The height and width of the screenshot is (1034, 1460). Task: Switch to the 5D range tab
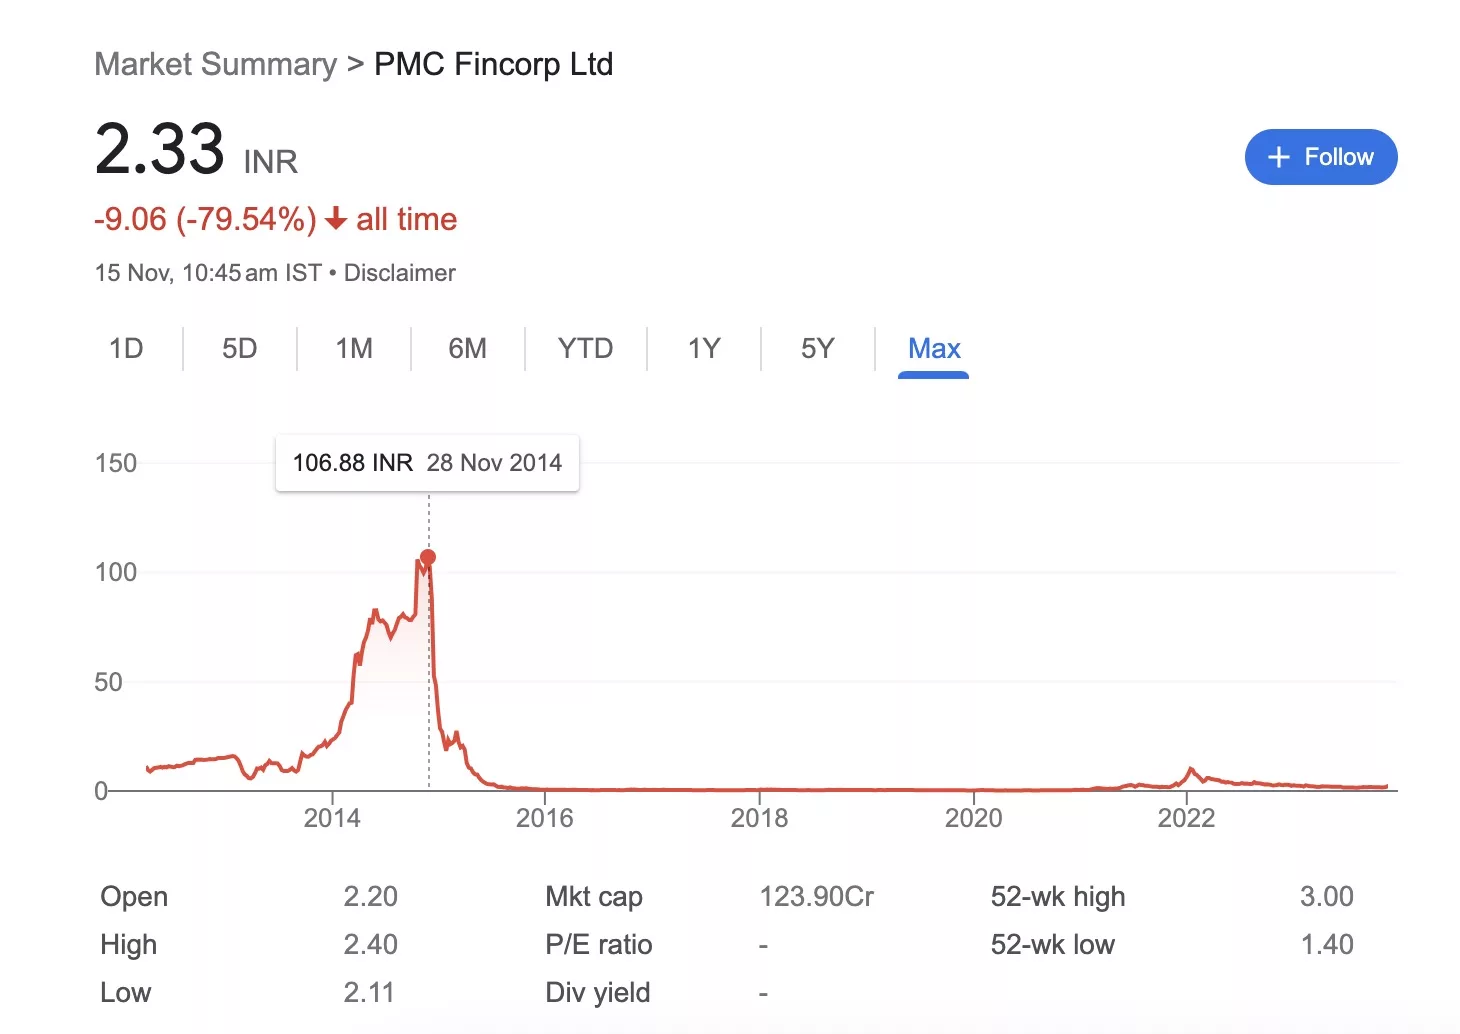pyautogui.click(x=239, y=348)
